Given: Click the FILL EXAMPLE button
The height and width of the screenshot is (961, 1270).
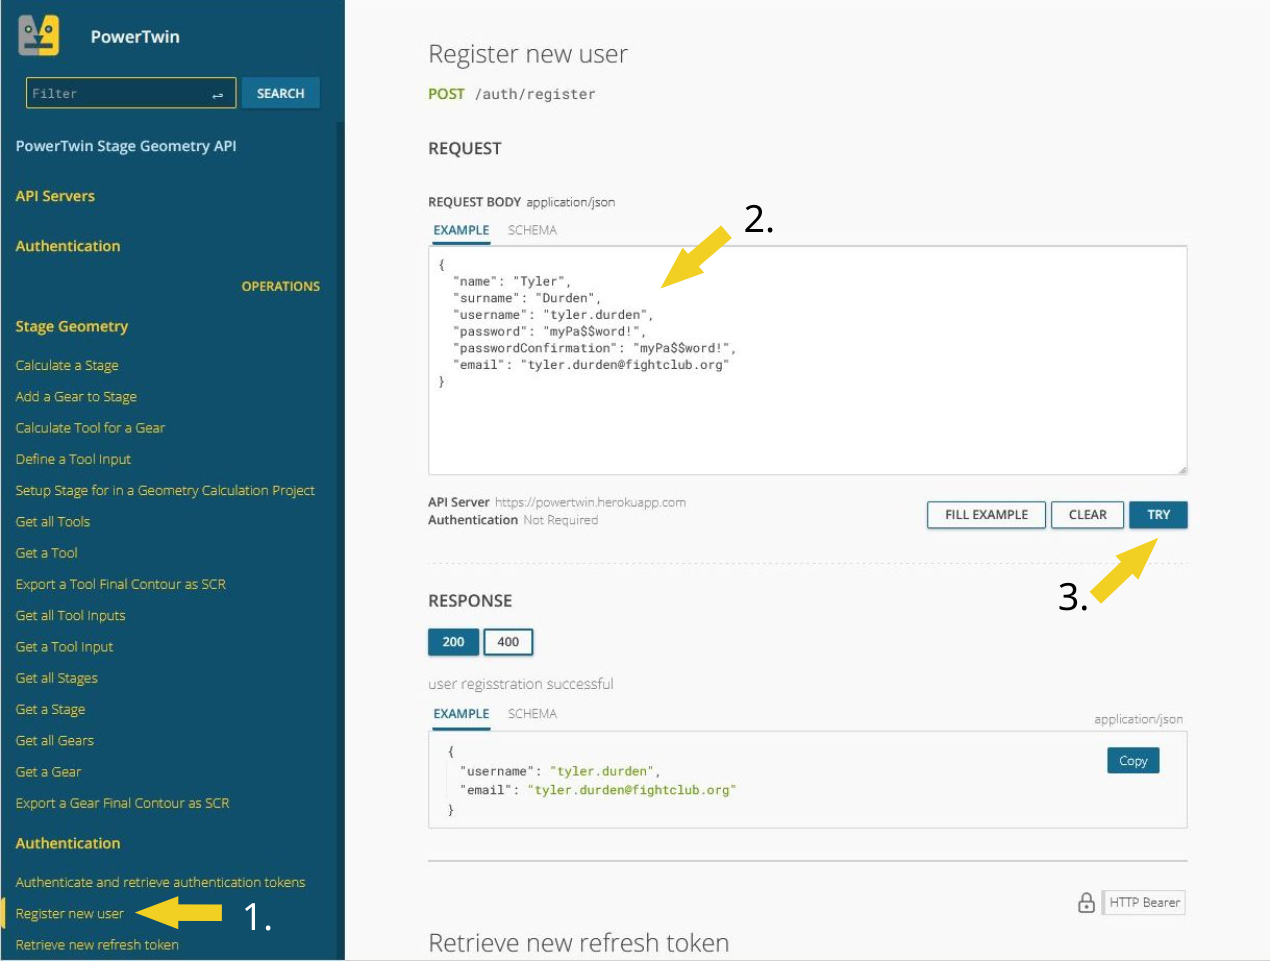Looking at the screenshot, I should click(x=986, y=515).
